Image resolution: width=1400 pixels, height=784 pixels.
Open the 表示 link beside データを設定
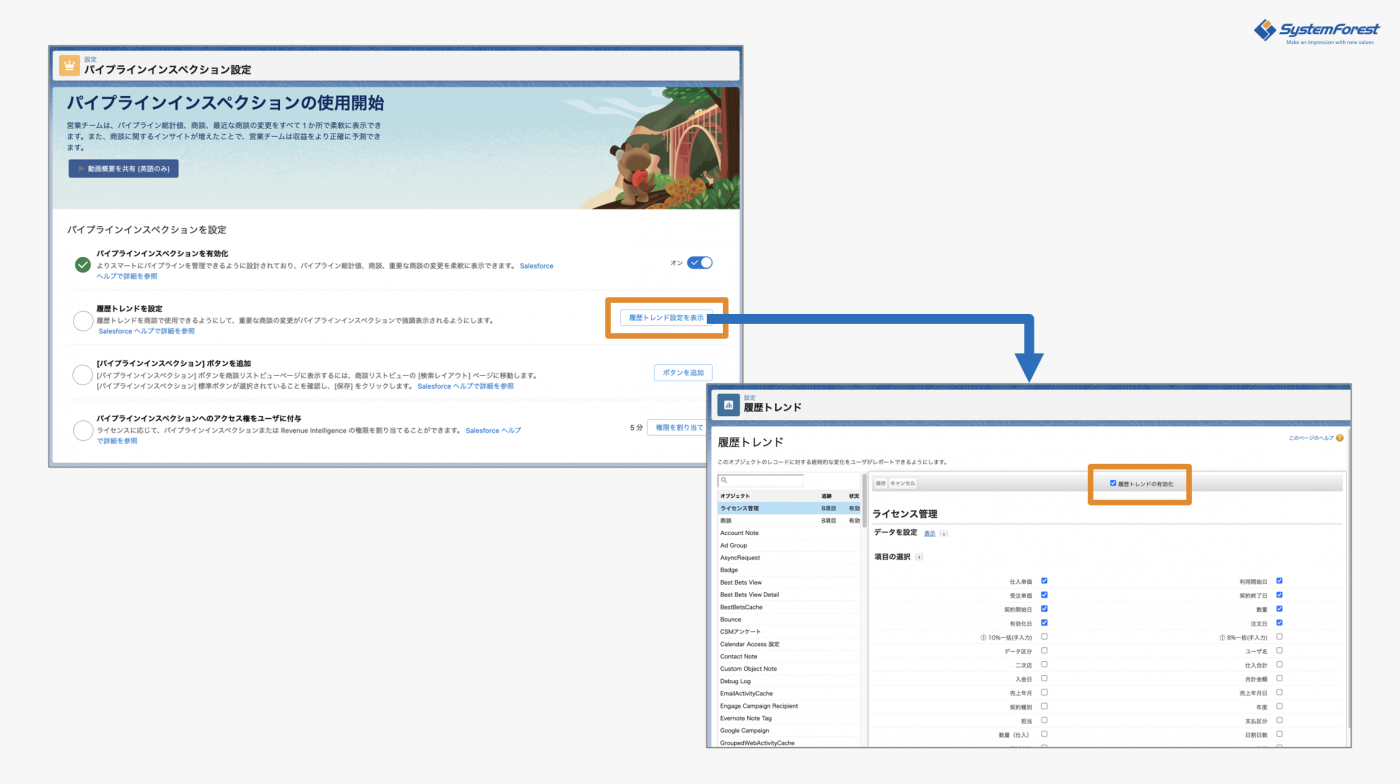coord(930,534)
